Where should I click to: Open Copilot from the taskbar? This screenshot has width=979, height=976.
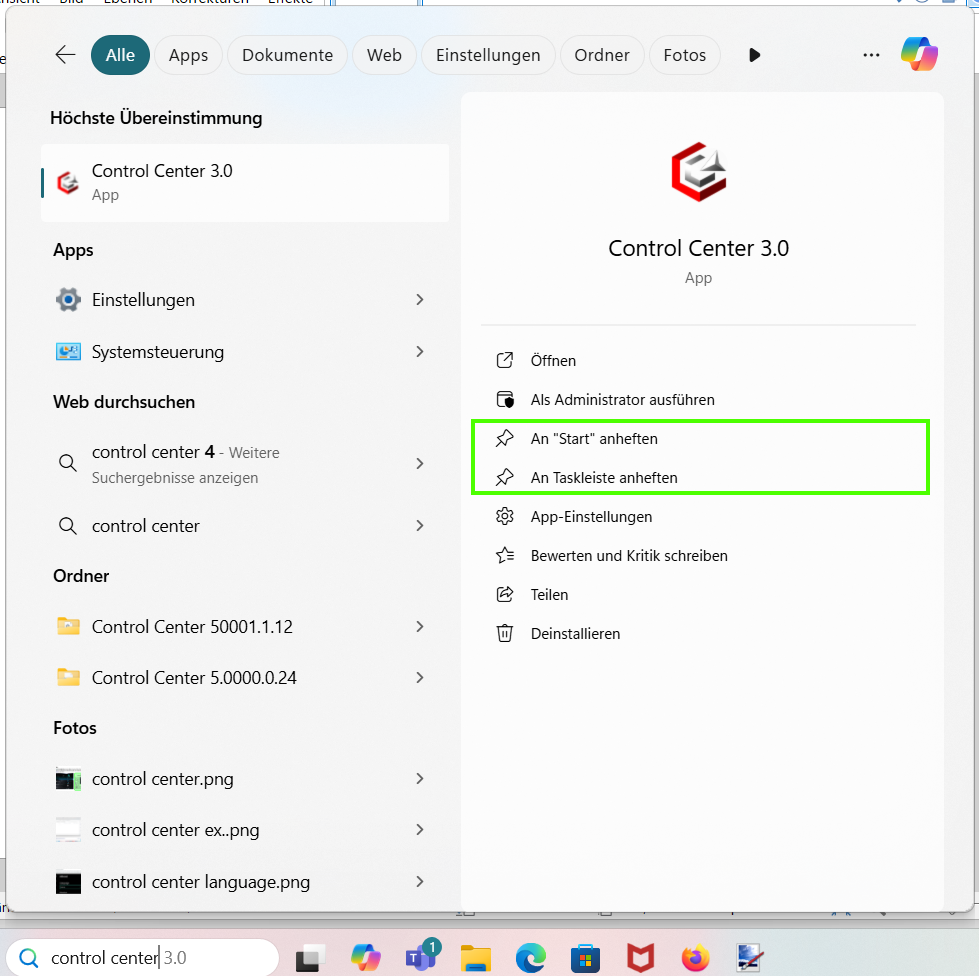[x=365, y=956]
